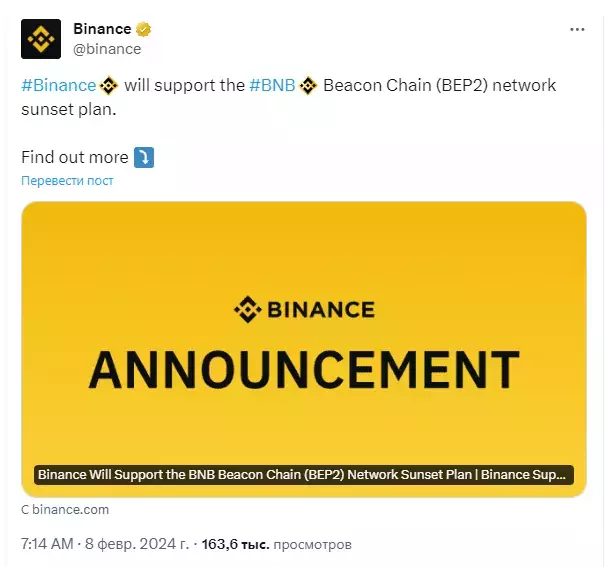This screenshot has height=567, width=605.
Task: Click the large ANNOUNCEMENT heading on the card
Action: [304, 370]
